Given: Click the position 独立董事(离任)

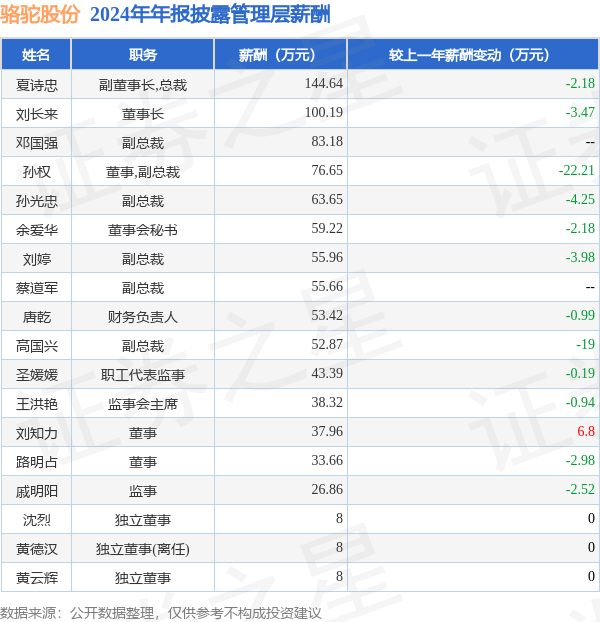Looking at the screenshot, I should [x=143, y=549].
